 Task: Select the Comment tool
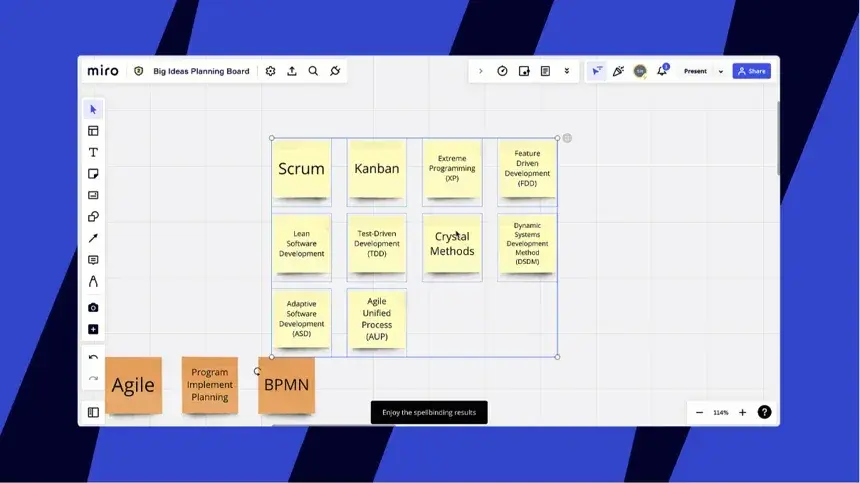tap(93, 260)
